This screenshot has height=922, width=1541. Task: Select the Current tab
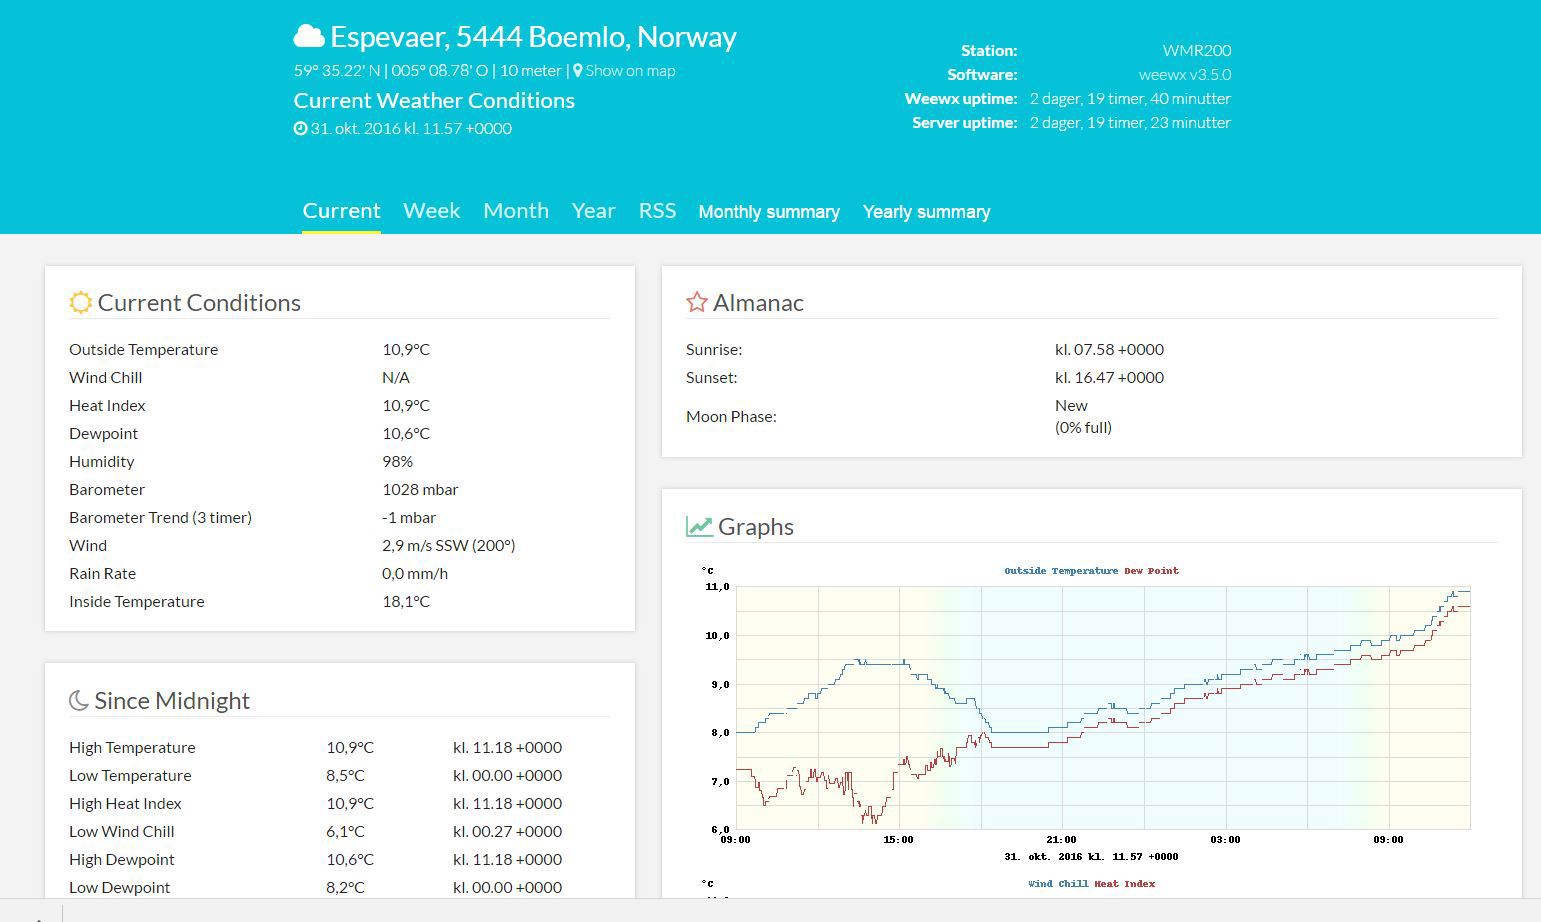click(x=341, y=211)
